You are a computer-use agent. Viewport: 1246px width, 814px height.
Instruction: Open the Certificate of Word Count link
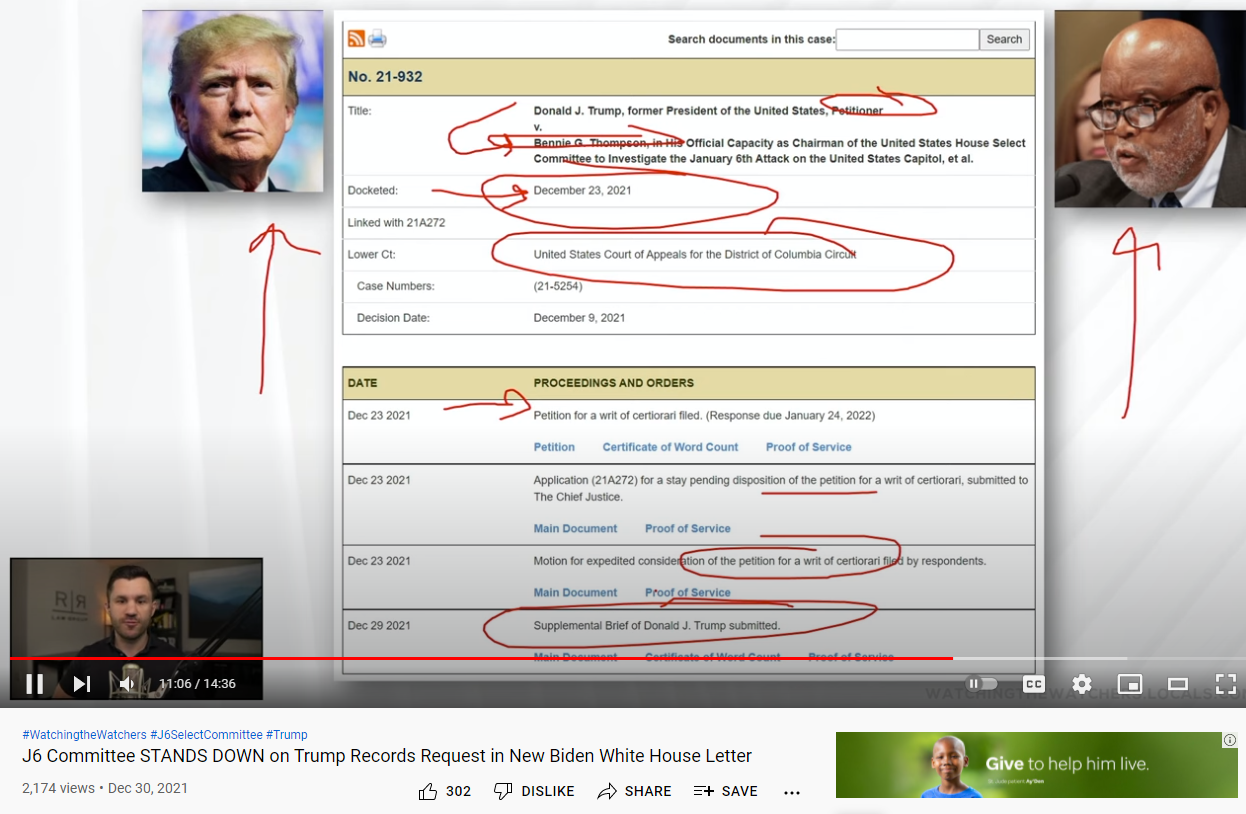[x=670, y=447]
